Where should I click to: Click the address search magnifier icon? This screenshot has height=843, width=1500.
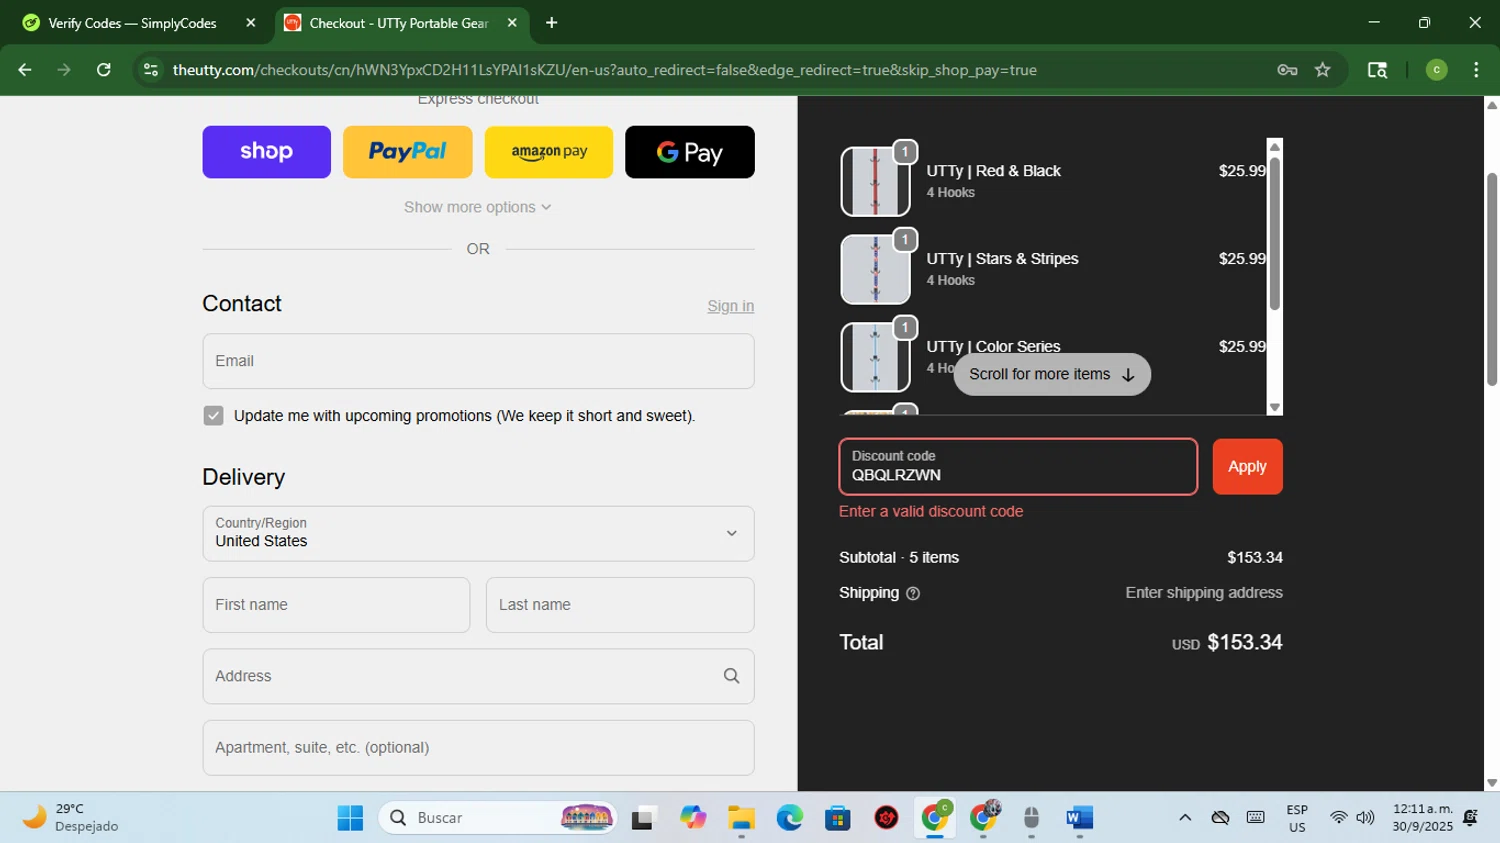pos(732,676)
